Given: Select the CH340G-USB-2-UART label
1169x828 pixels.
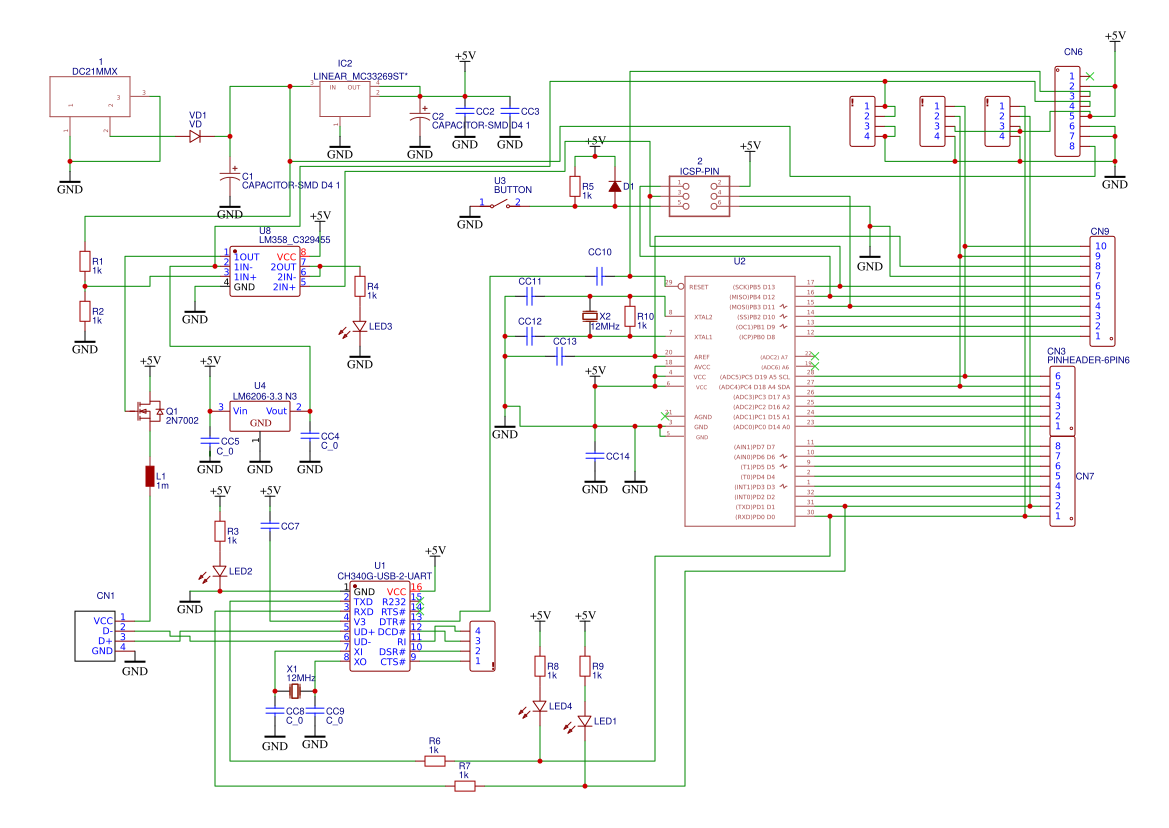Looking at the screenshot, I should 385,576.
